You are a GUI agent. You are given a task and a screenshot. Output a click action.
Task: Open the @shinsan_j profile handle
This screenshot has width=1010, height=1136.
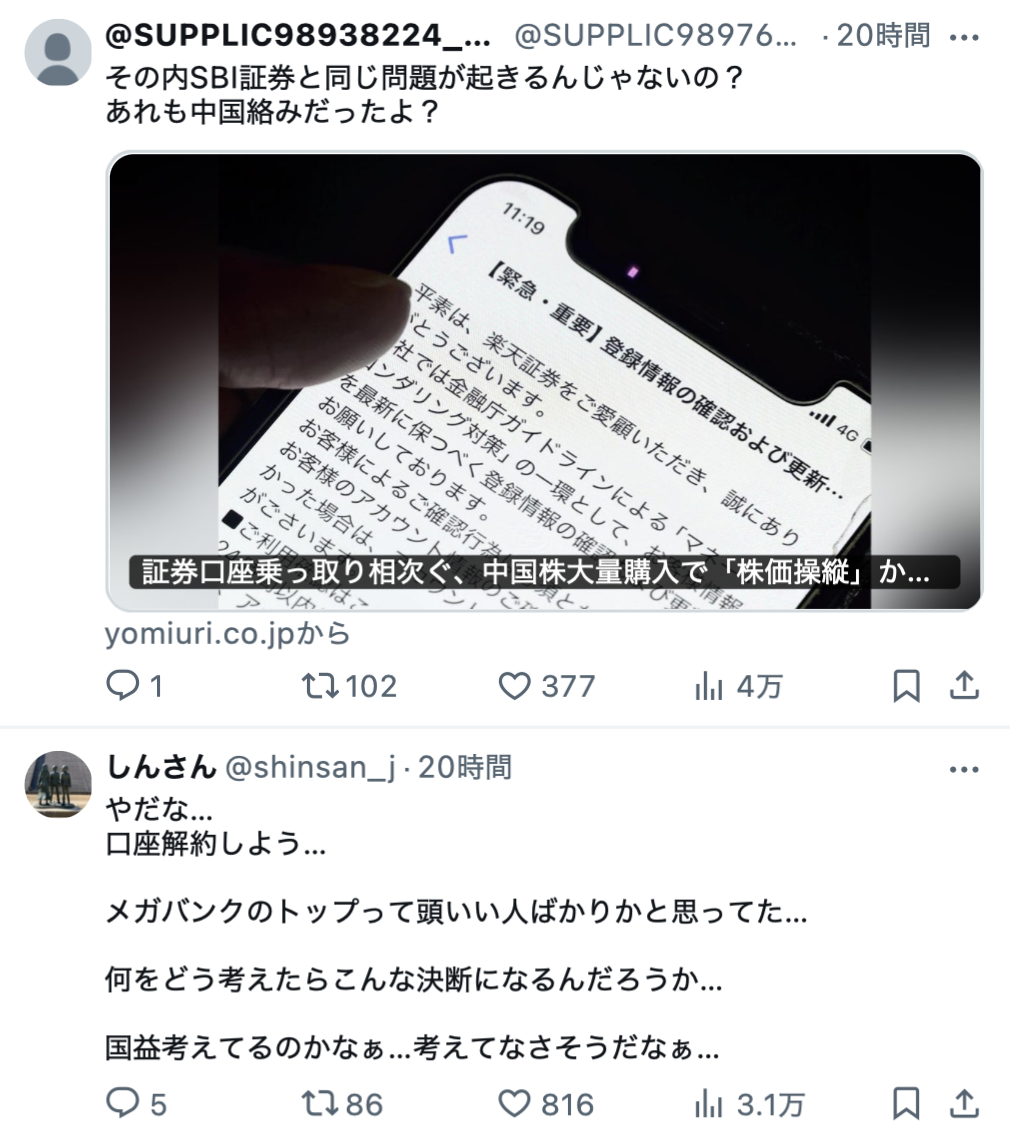[x=311, y=767]
